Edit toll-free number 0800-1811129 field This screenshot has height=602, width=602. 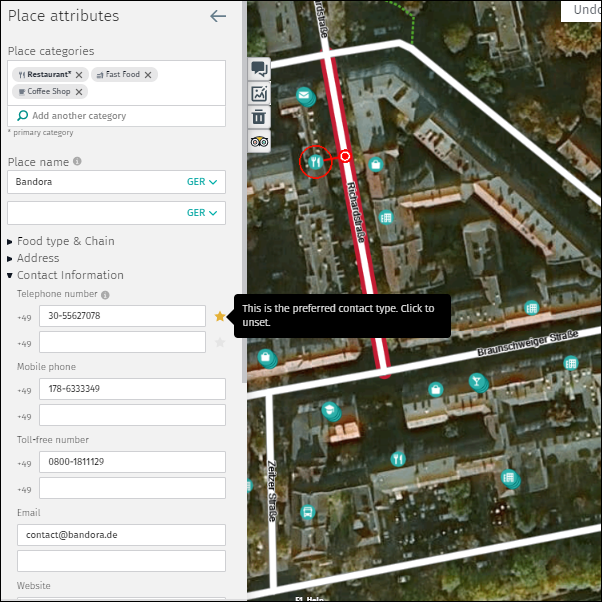(132, 462)
